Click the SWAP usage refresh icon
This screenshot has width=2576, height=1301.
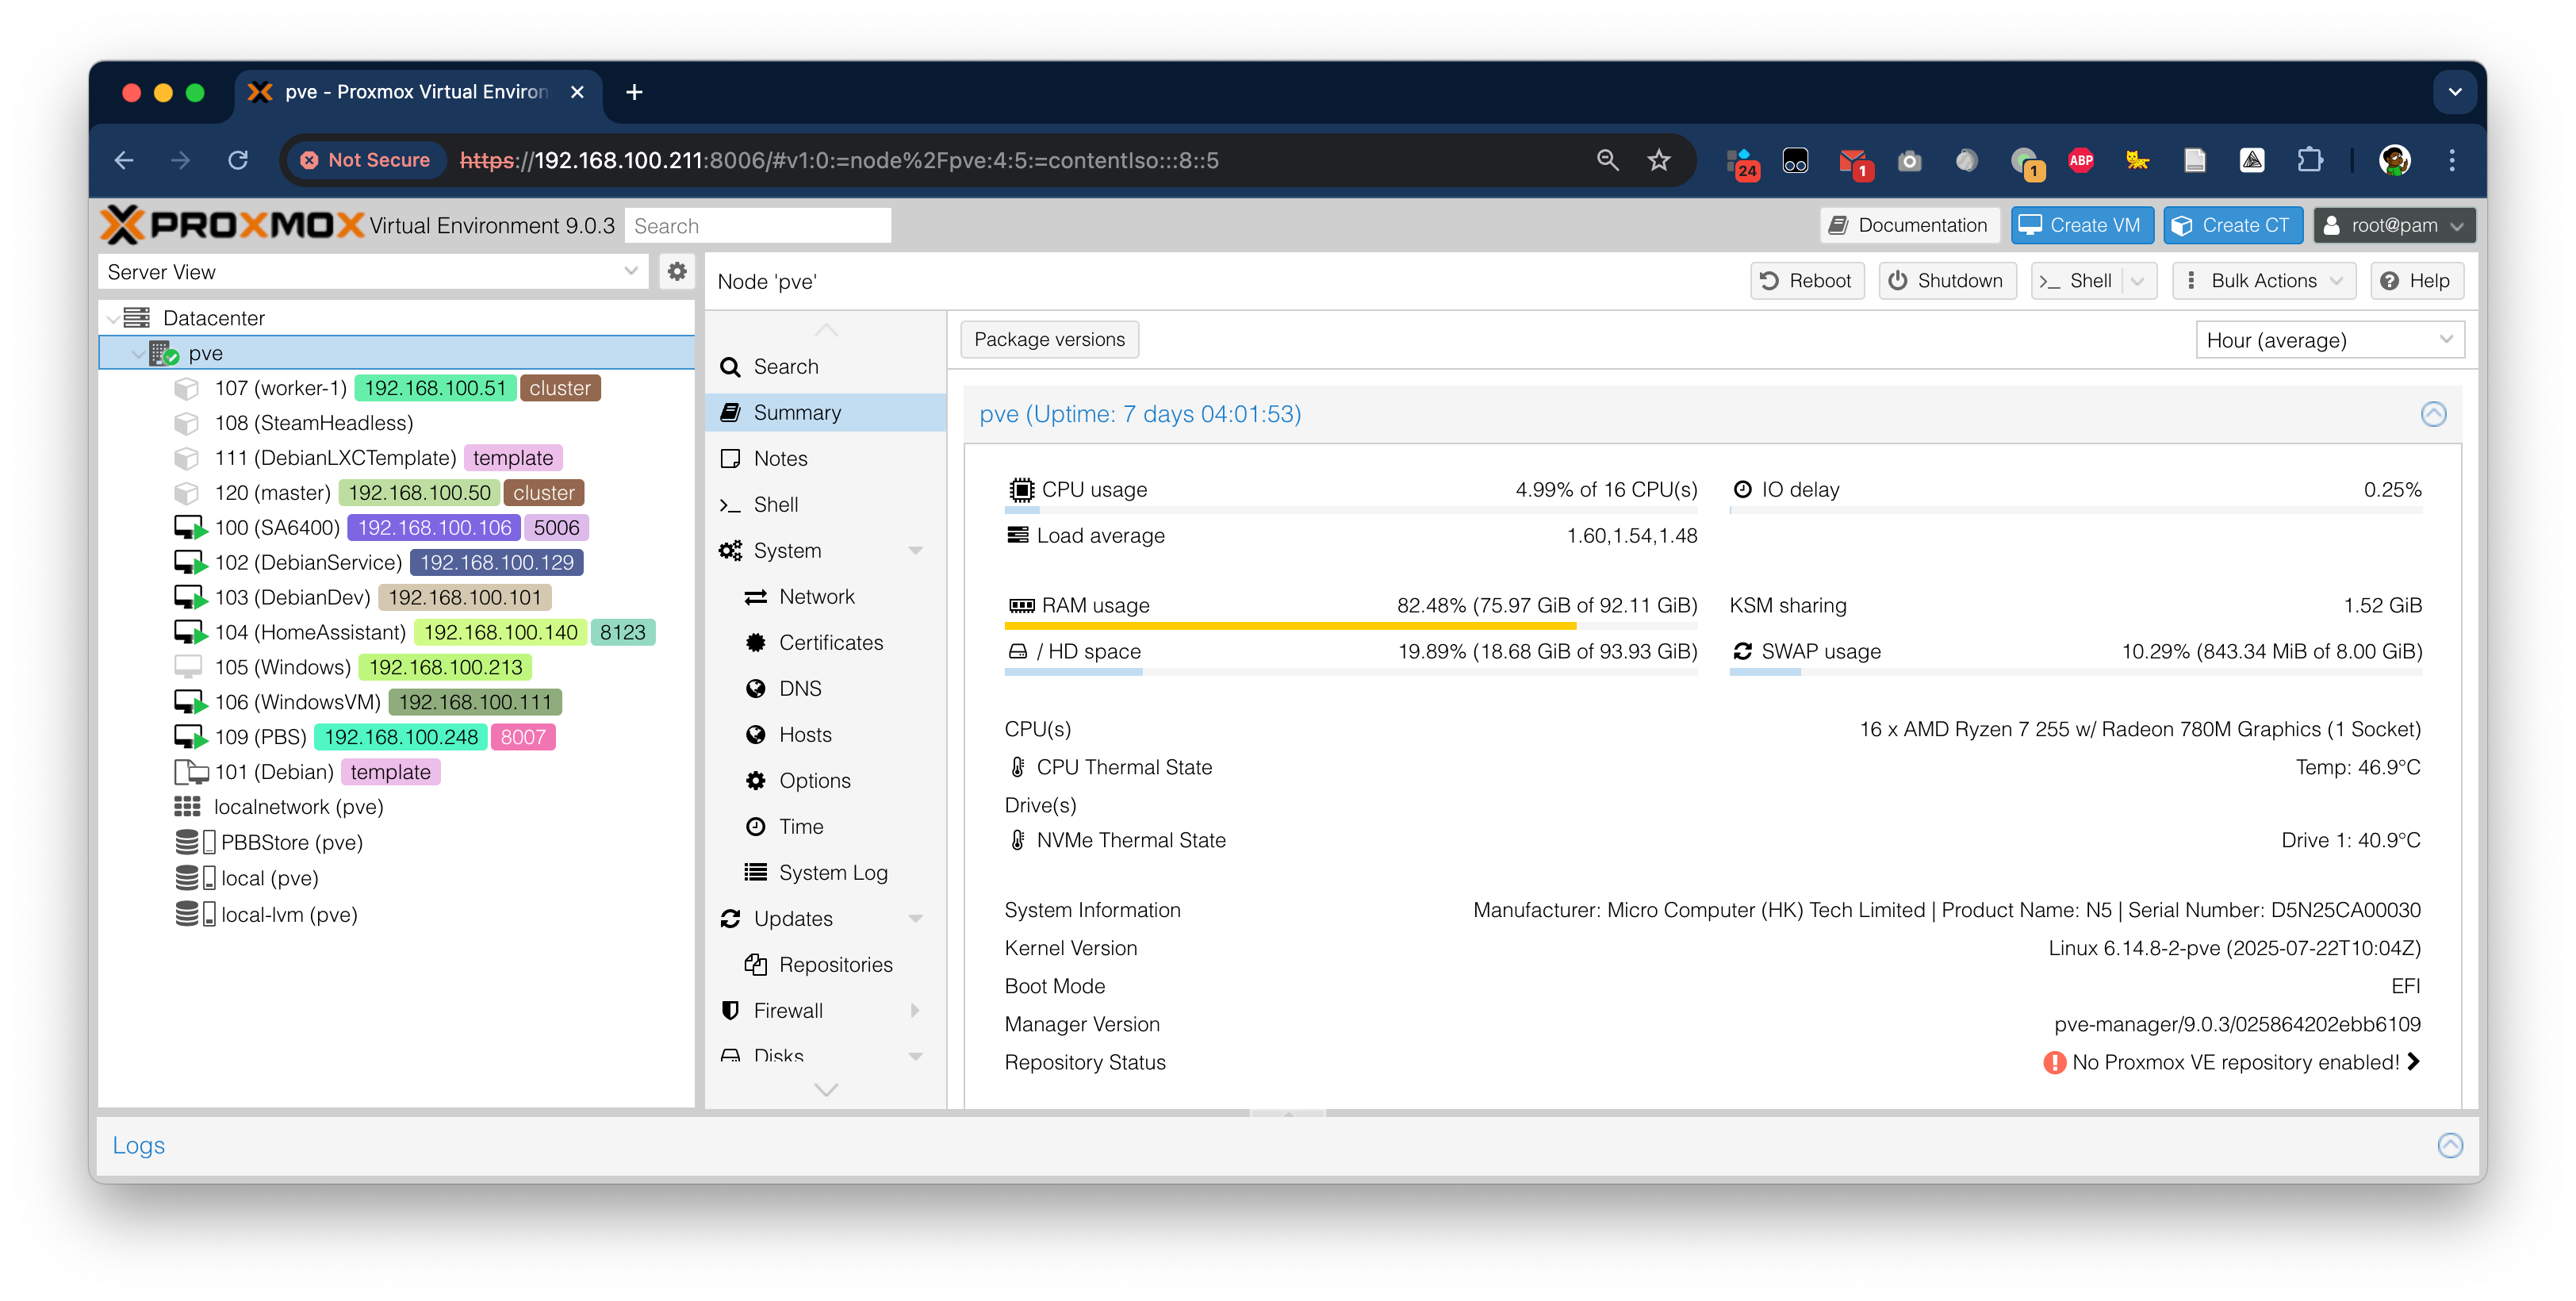pyautogui.click(x=1742, y=651)
